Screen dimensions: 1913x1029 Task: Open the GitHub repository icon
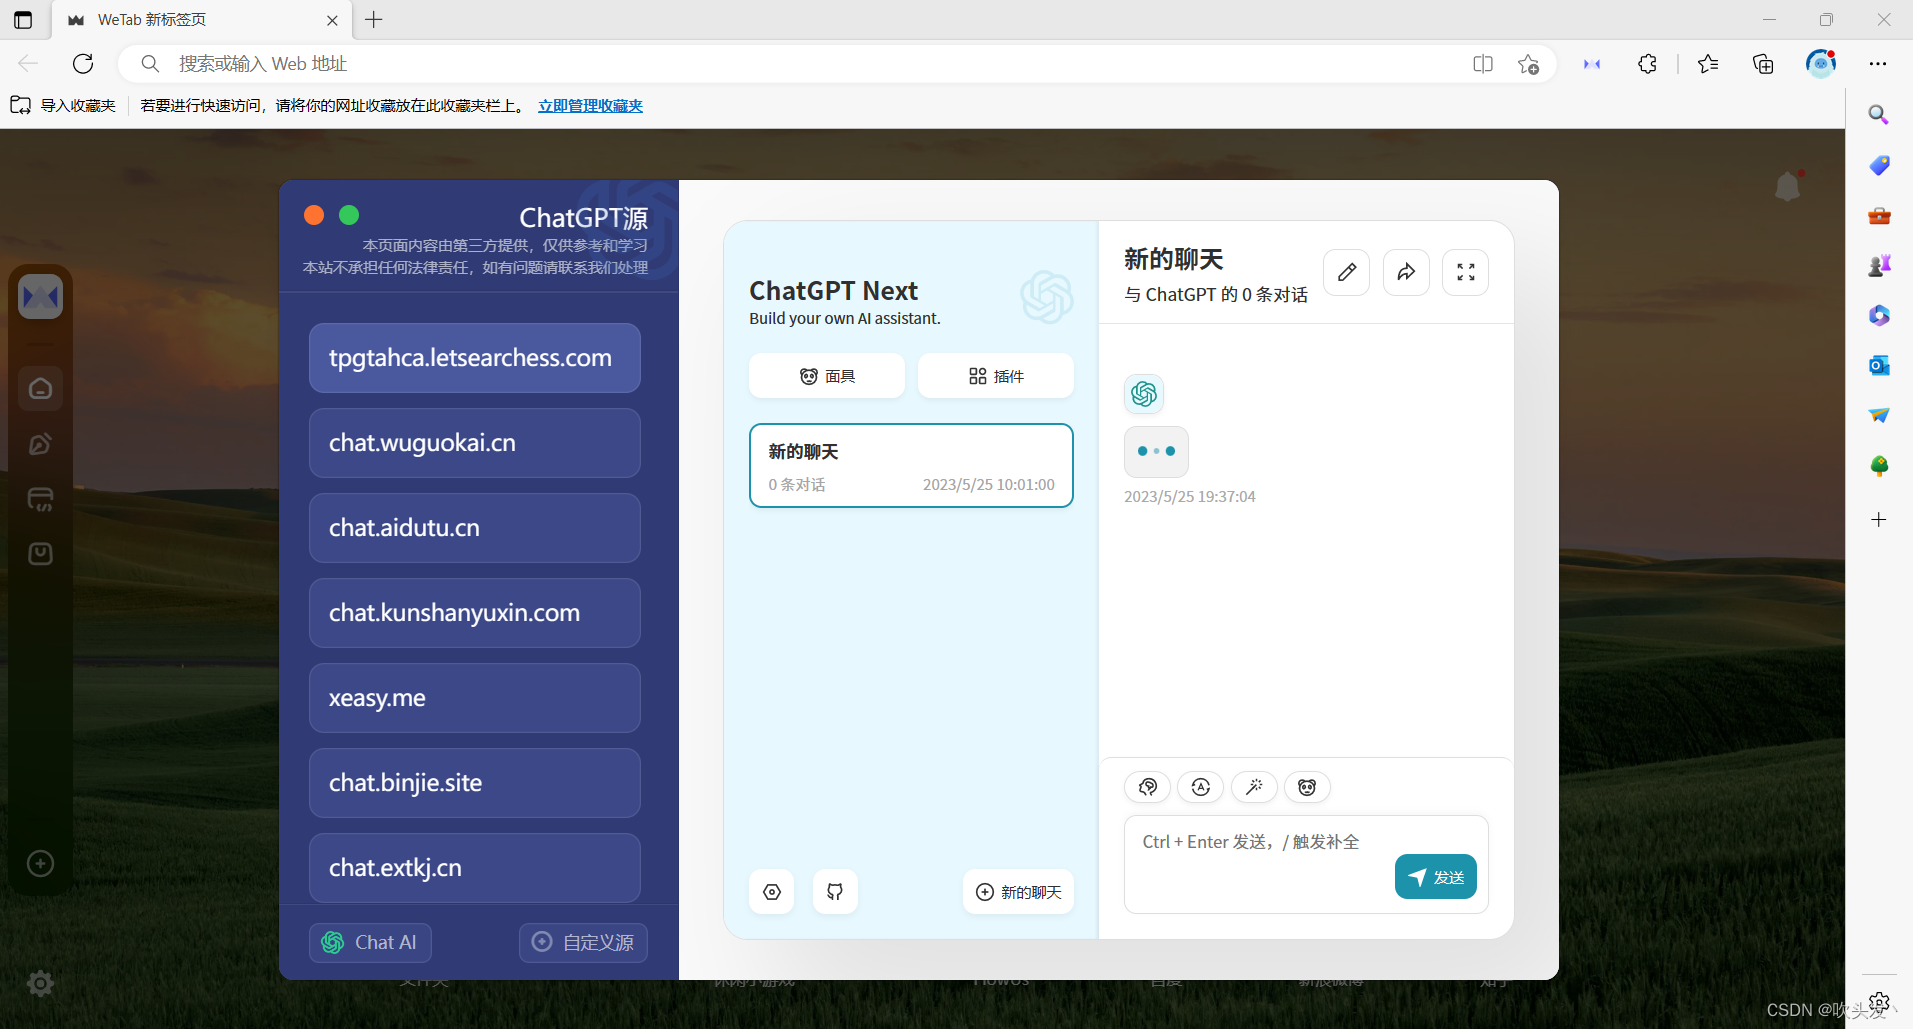(x=834, y=891)
